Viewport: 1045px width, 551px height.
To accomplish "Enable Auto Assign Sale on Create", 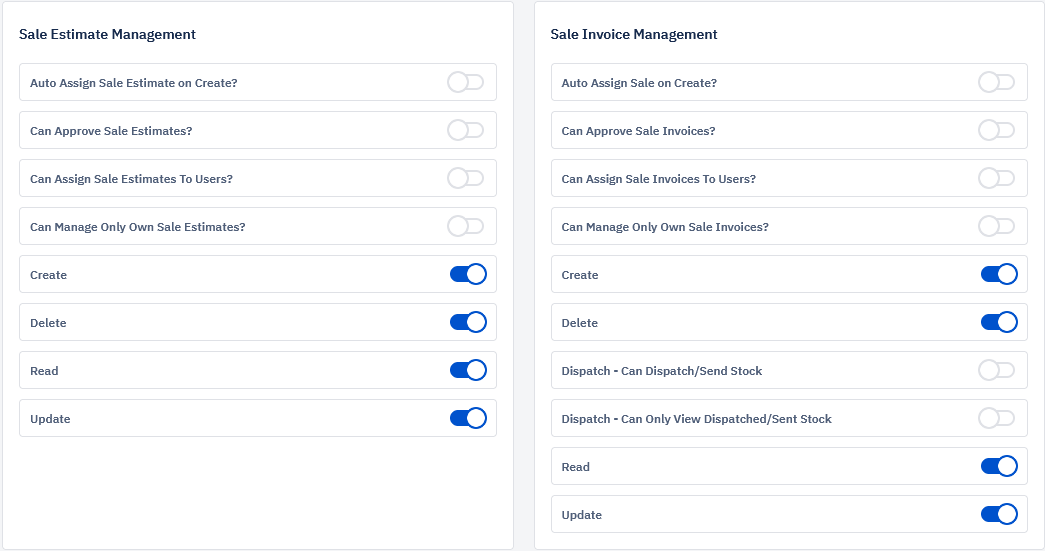I will tap(996, 82).
